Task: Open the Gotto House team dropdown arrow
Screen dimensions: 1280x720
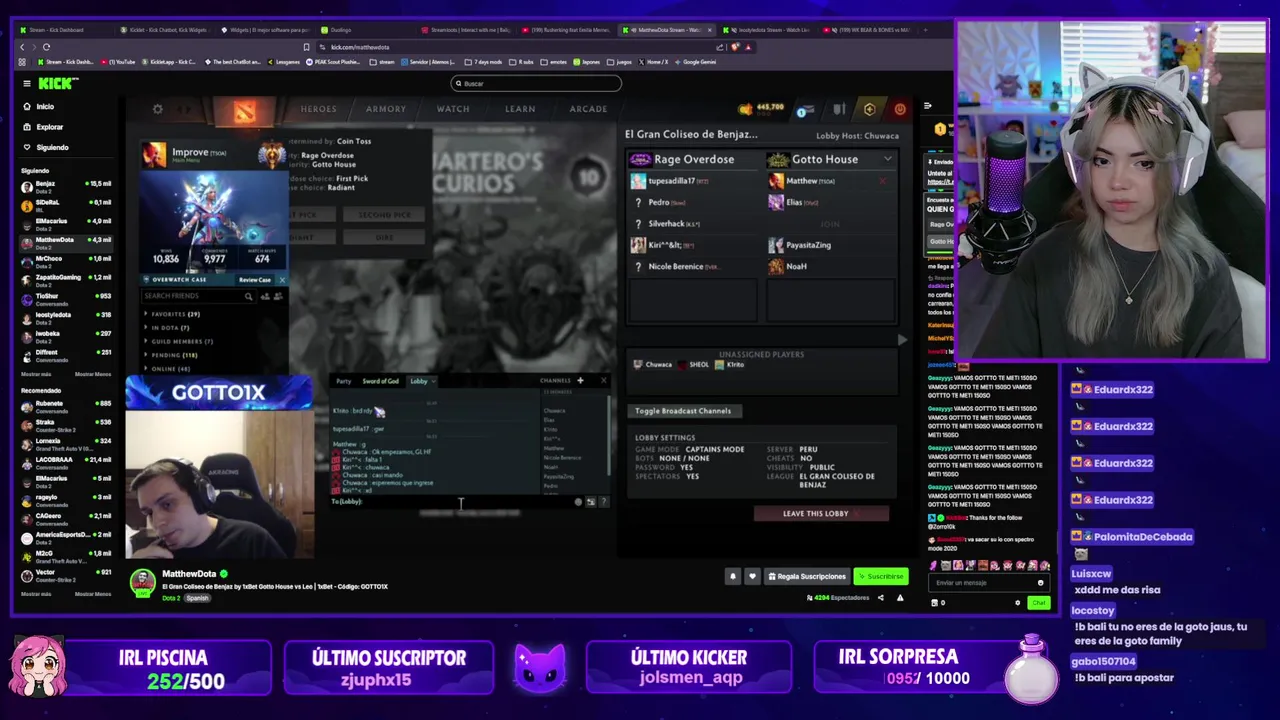Action: [887, 159]
